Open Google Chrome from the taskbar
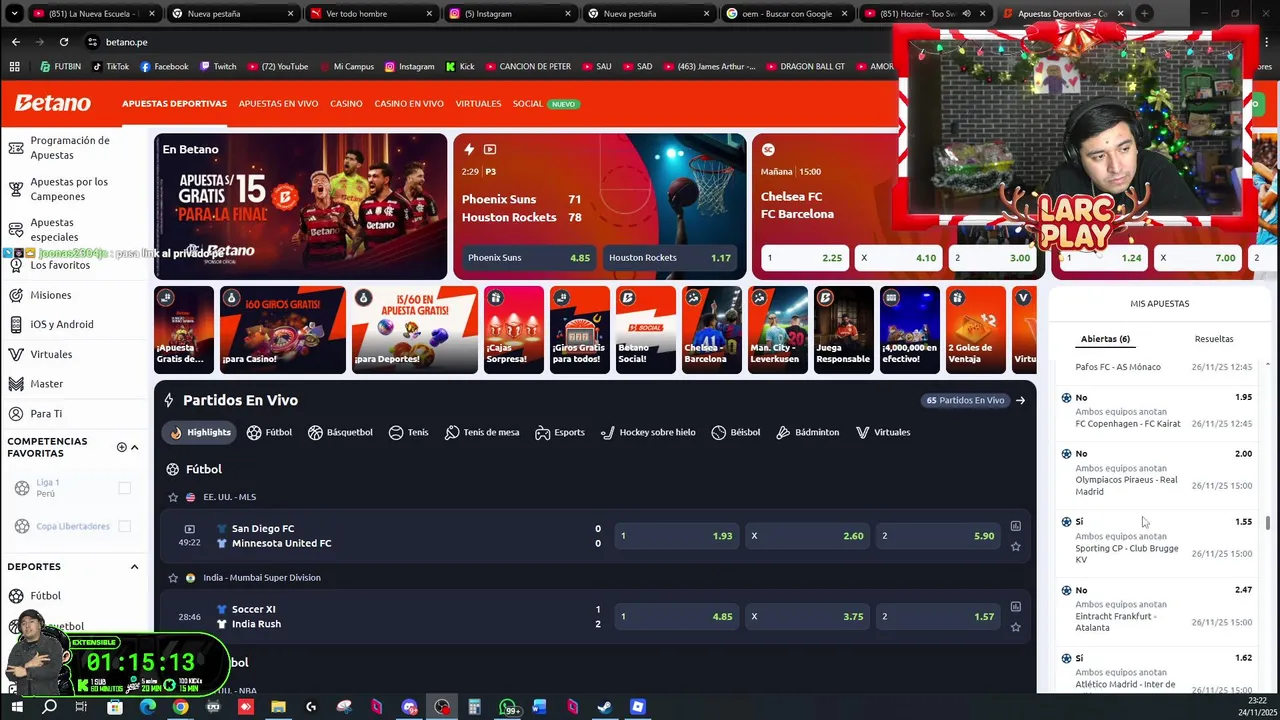This screenshot has width=1280, height=720. 180,707
